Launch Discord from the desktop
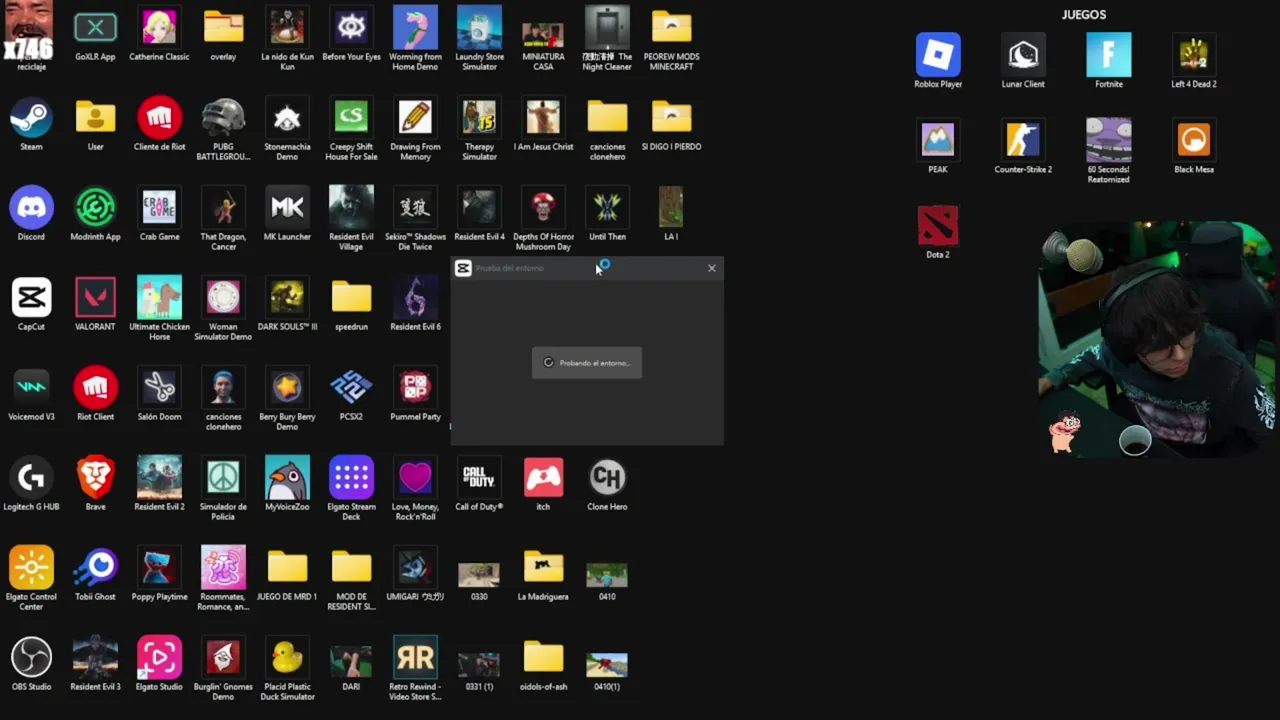This screenshot has width=1280, height=720. click(31, 208)
